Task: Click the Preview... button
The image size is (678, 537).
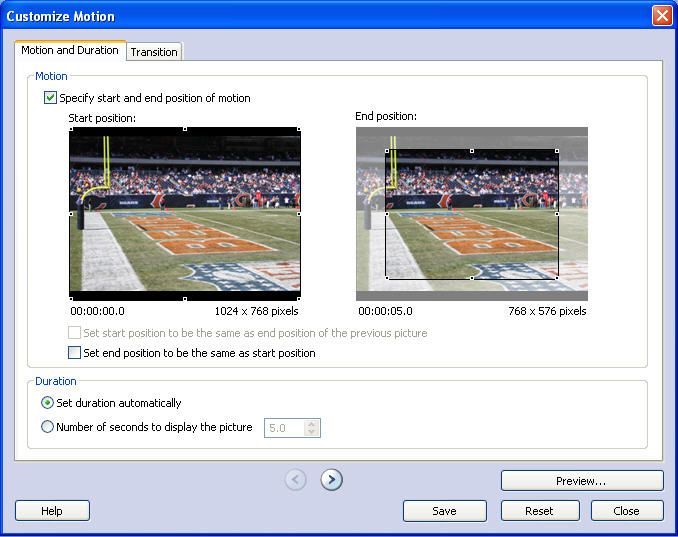Action: [582, 481]
